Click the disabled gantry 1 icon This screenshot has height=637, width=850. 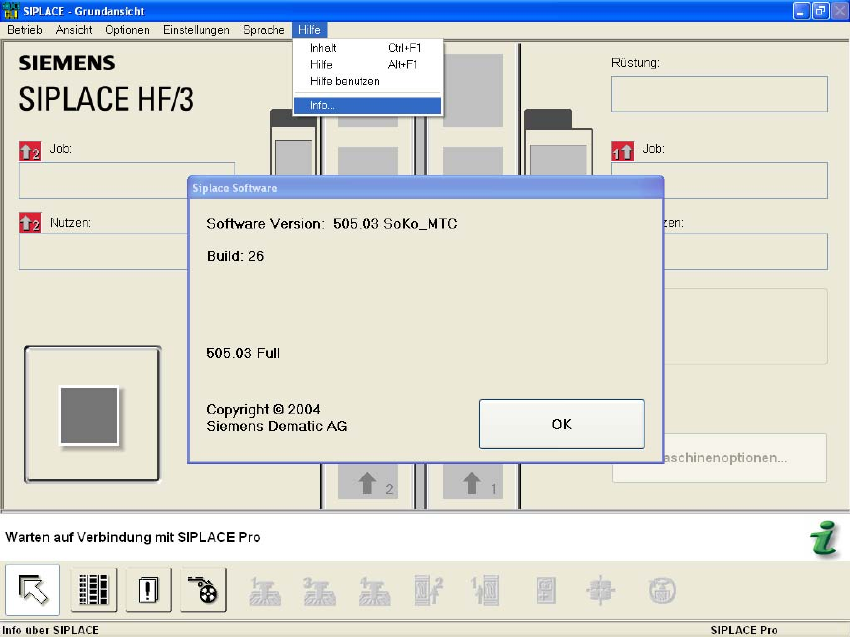pyautogui.click(x=265, y=591)
